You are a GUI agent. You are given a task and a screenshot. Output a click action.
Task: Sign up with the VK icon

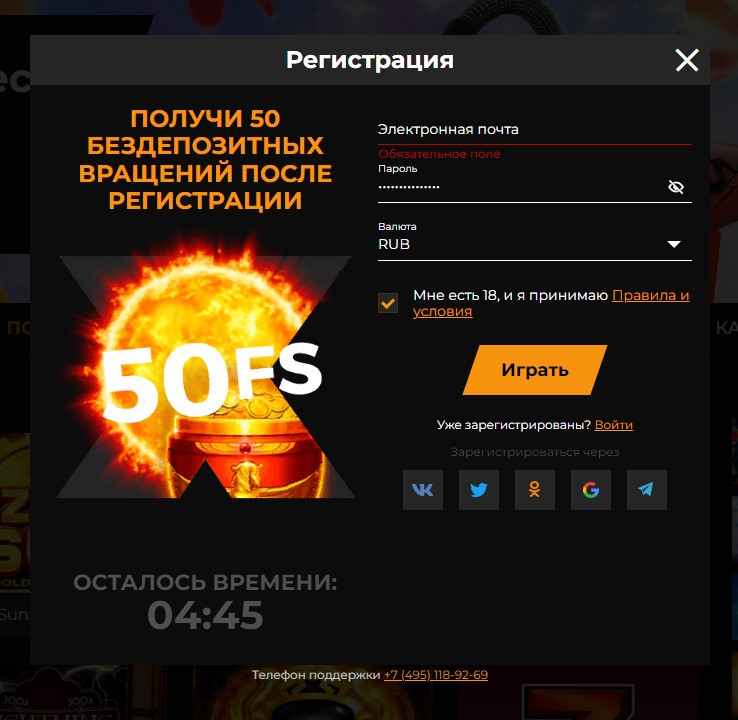click(423, 489)
